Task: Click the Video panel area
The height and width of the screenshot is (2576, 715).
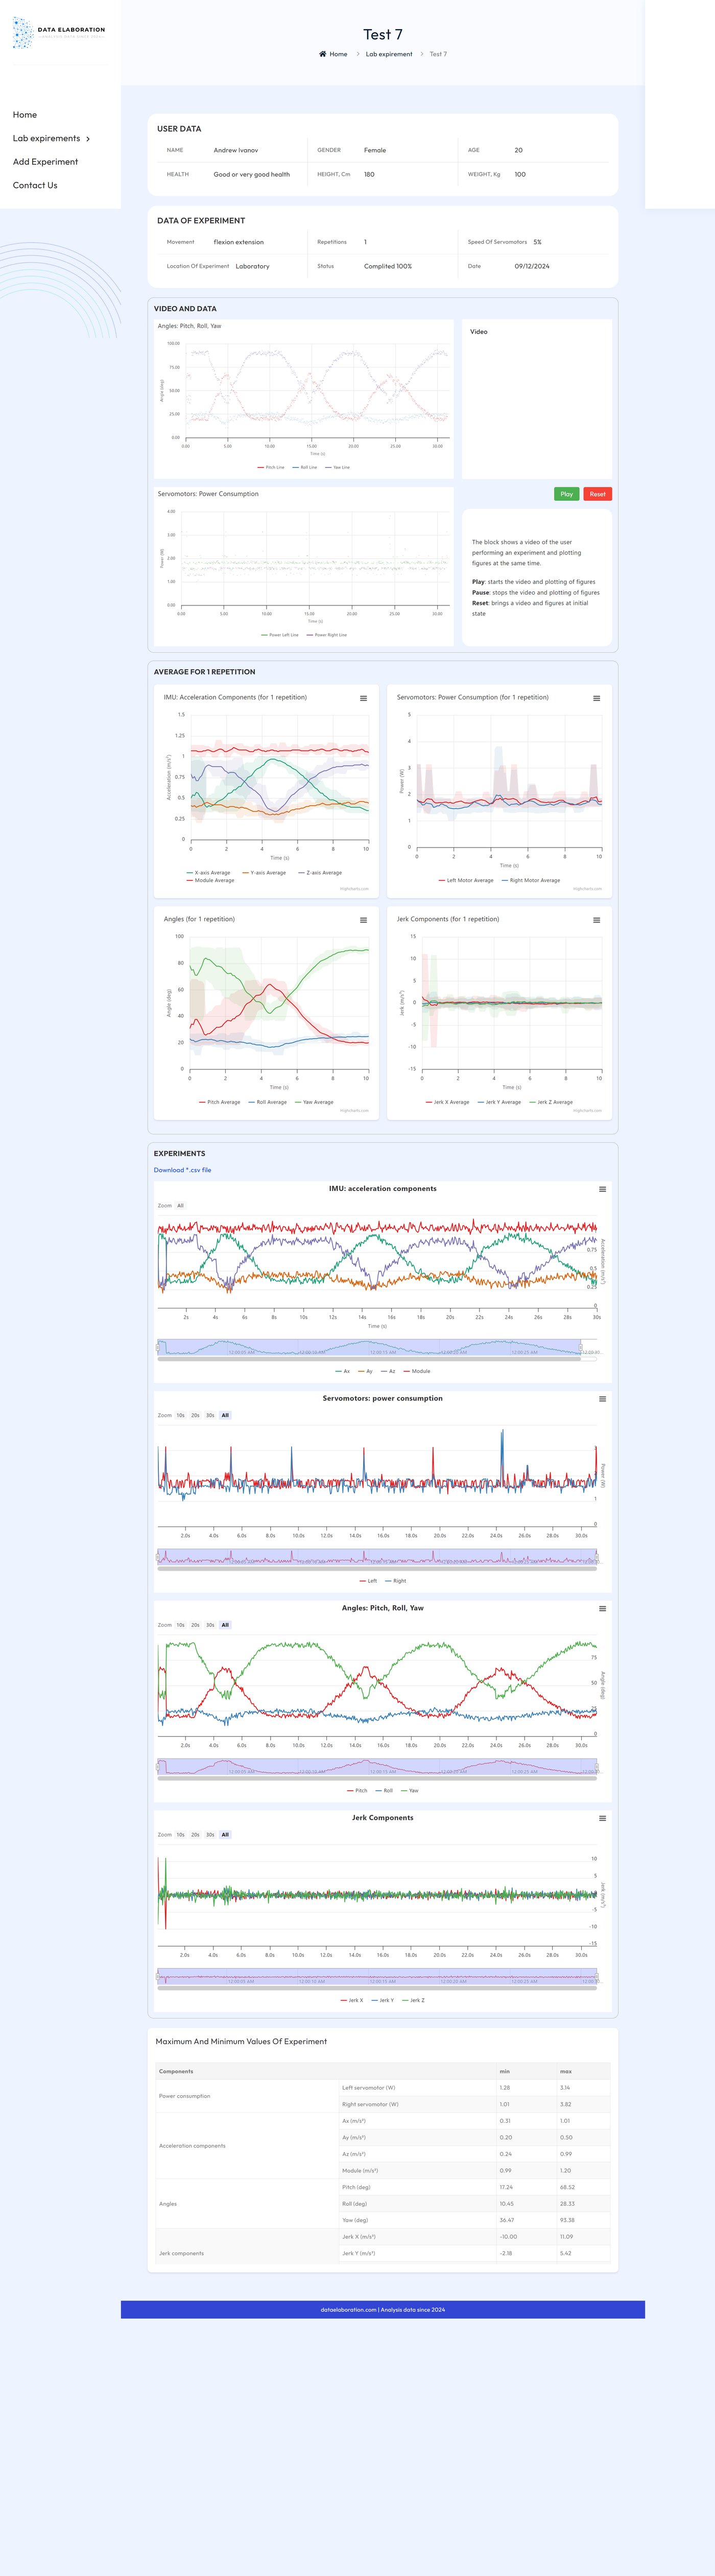Action: [536, 399]
